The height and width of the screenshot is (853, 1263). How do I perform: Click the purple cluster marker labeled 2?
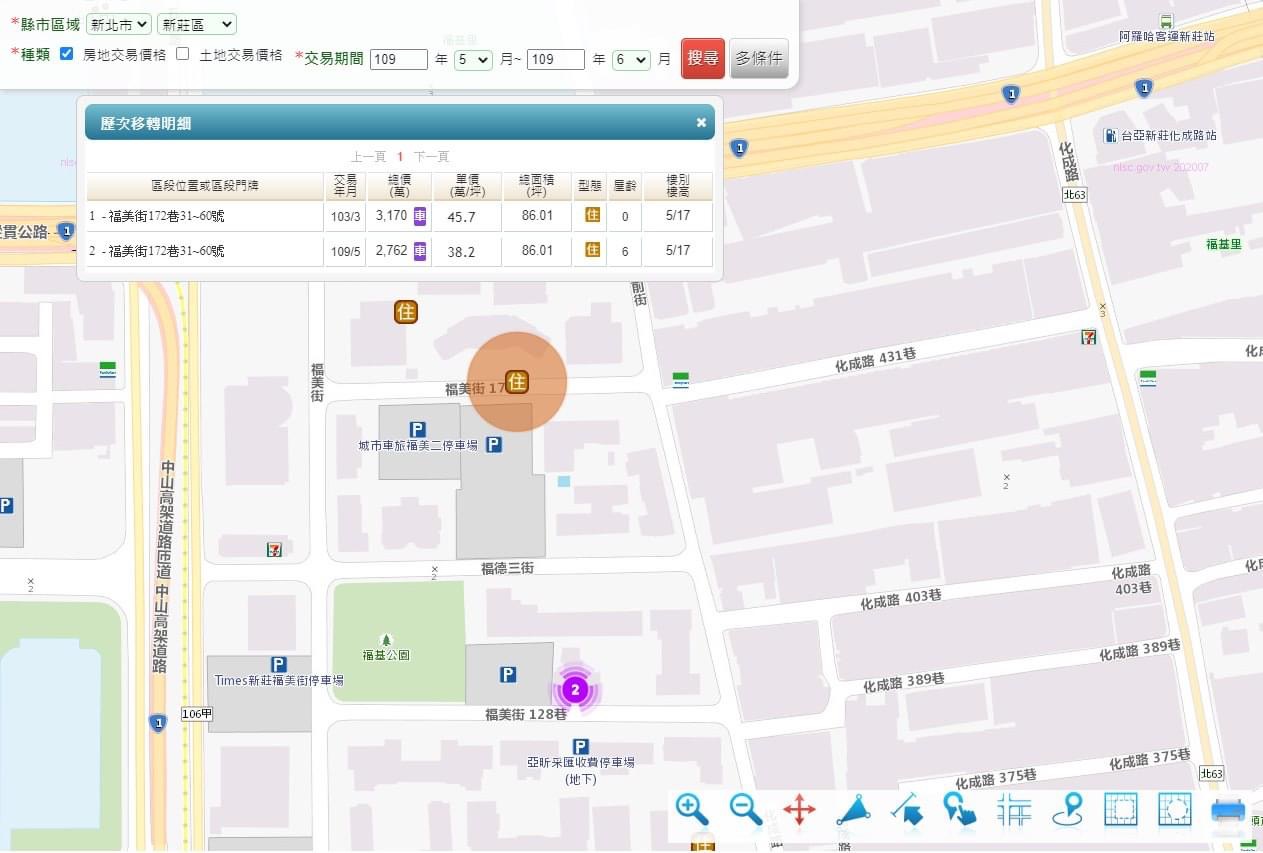574,689
